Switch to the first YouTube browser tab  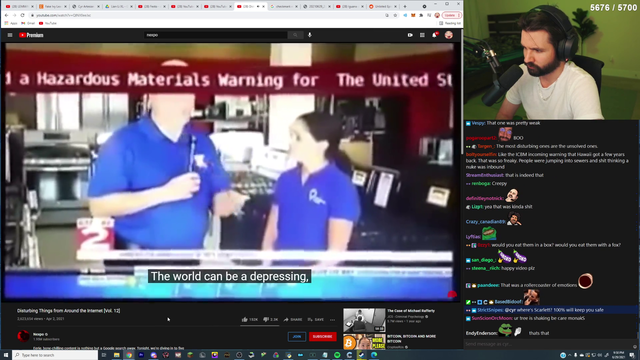(x=19, y=7)
